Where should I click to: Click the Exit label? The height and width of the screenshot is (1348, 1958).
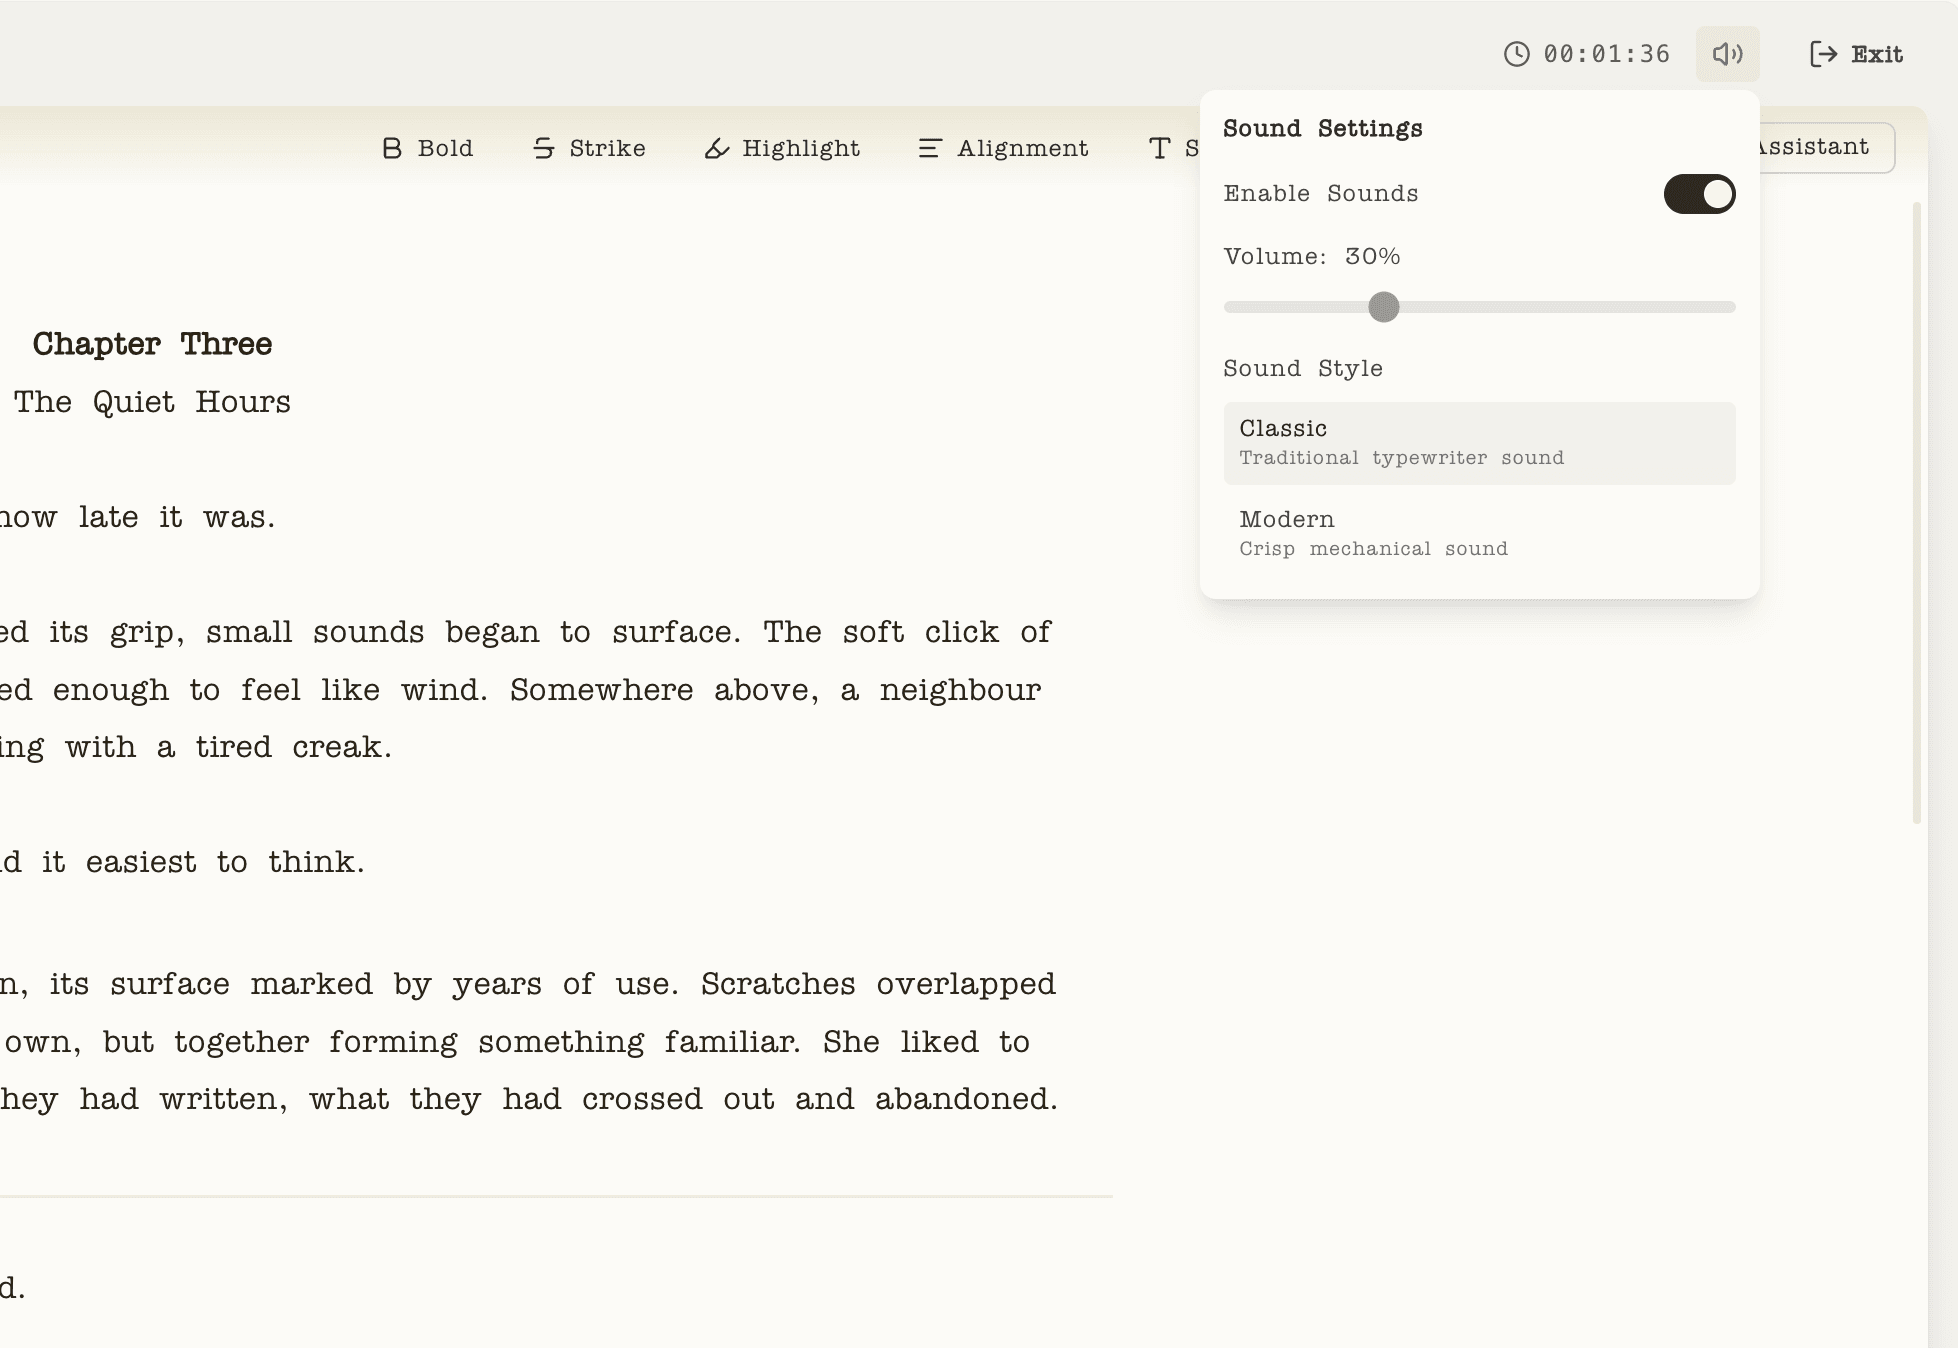click(1876, 54)
